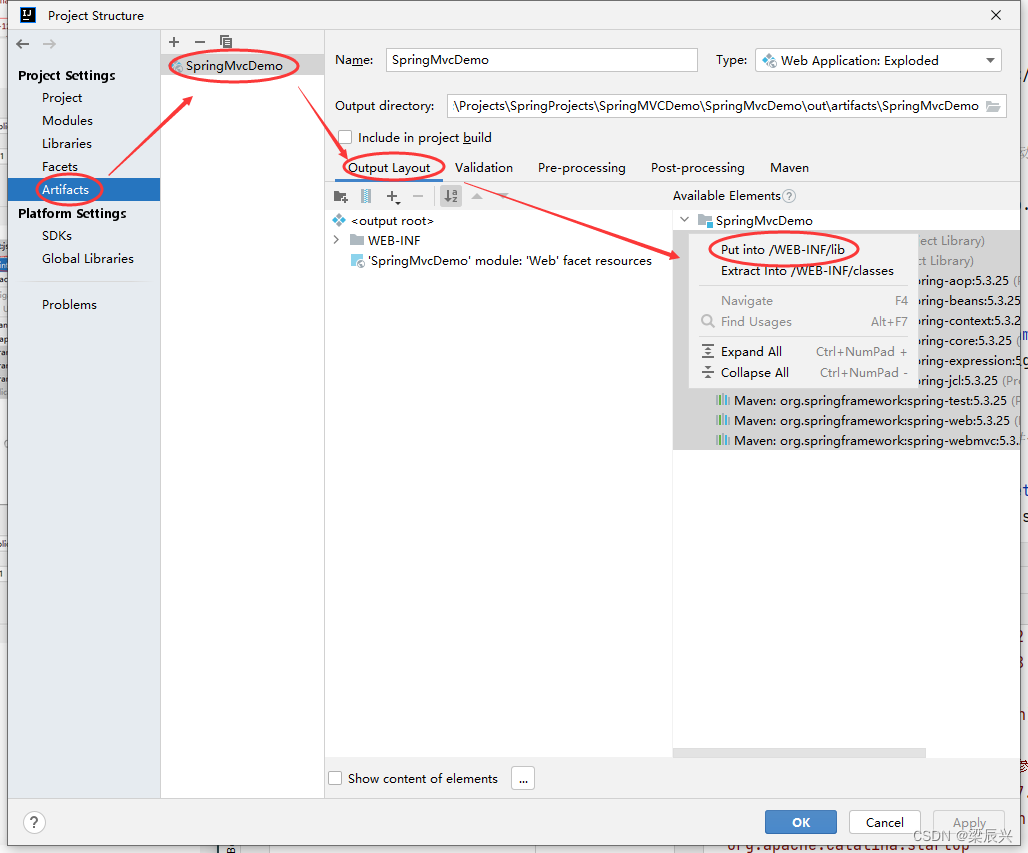Enable Include in project build
1028x853 pixels.
click(x=345, y=138)
